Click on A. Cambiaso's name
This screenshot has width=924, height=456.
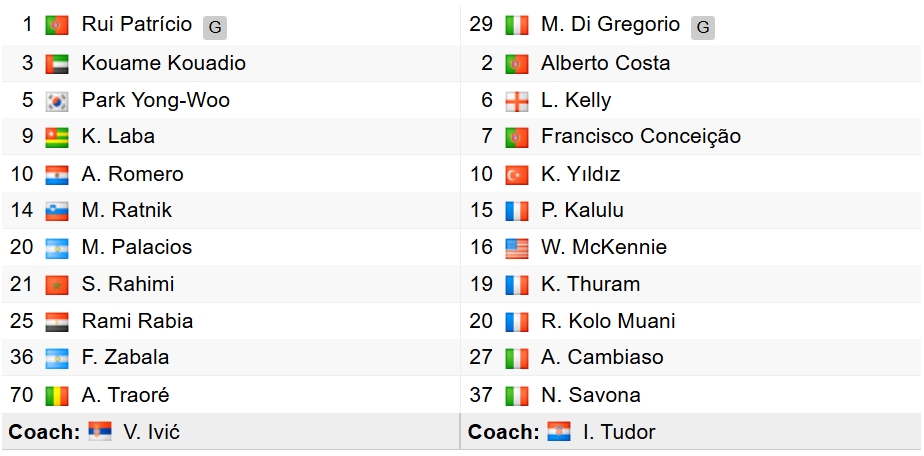[602, 357]
